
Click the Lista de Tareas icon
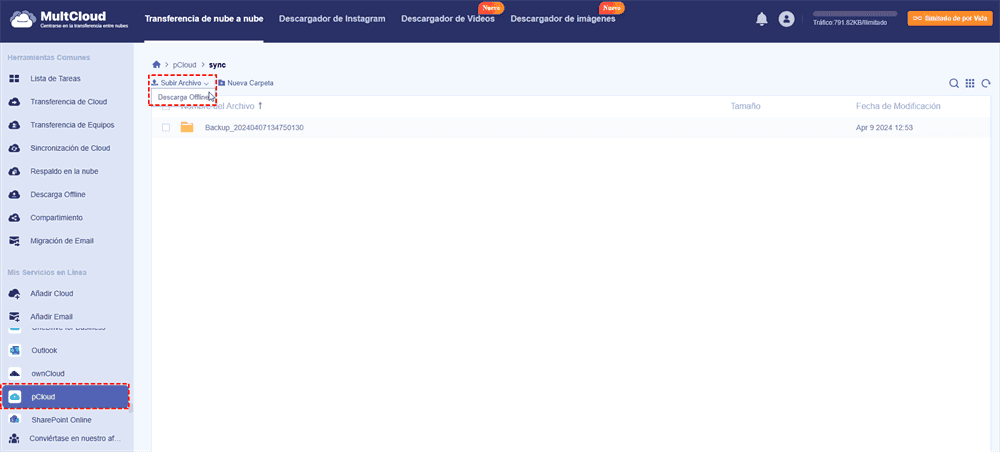pos(14,79)
